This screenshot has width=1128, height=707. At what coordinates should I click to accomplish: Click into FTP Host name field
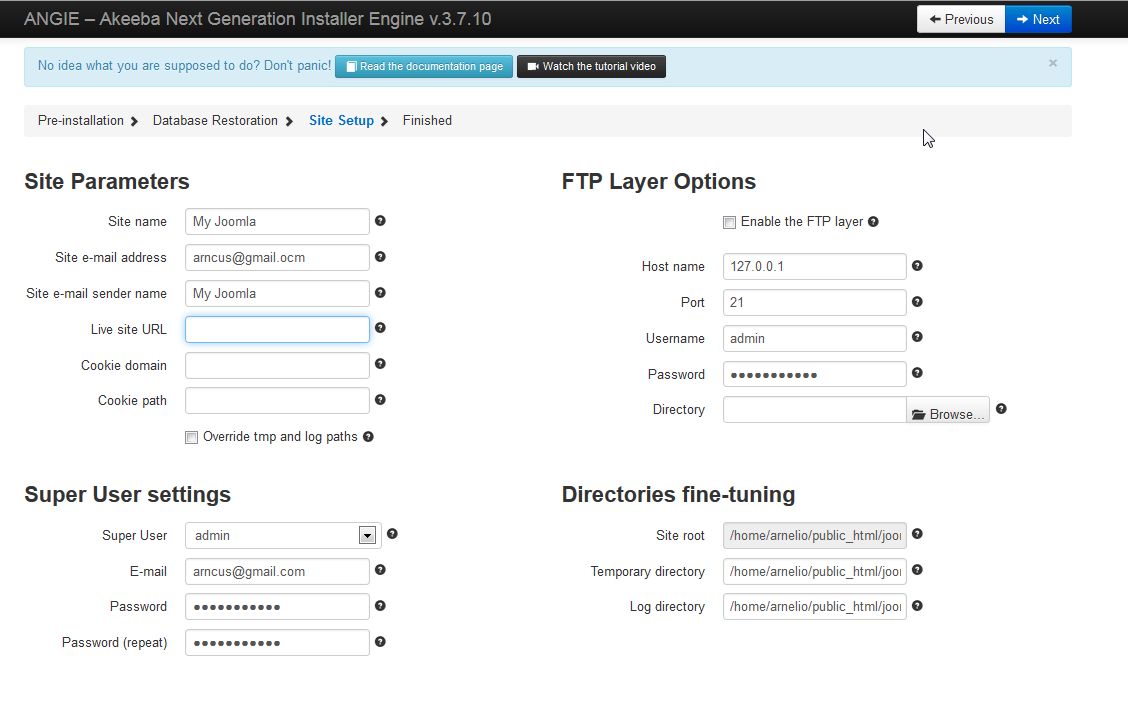point(814,266)
